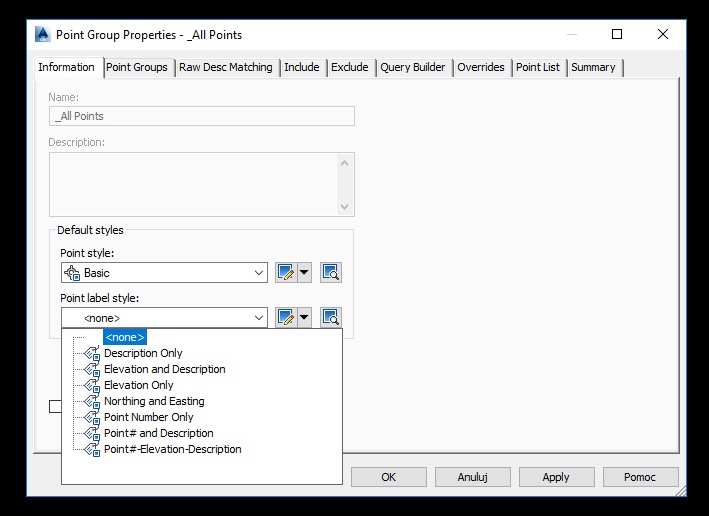This screenshot has width=709, height=516.
Task: Switch to the Point Groups tab
Action: [137, 67]
